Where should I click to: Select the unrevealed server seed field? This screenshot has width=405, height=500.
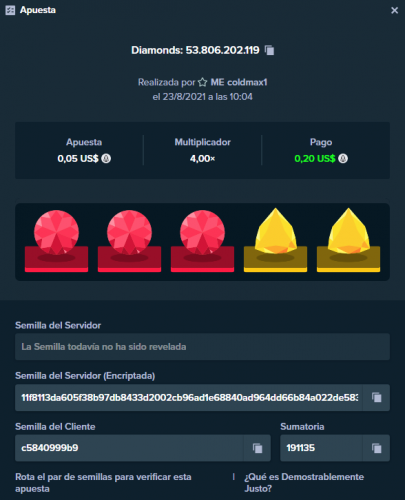(x=202, y=347)
